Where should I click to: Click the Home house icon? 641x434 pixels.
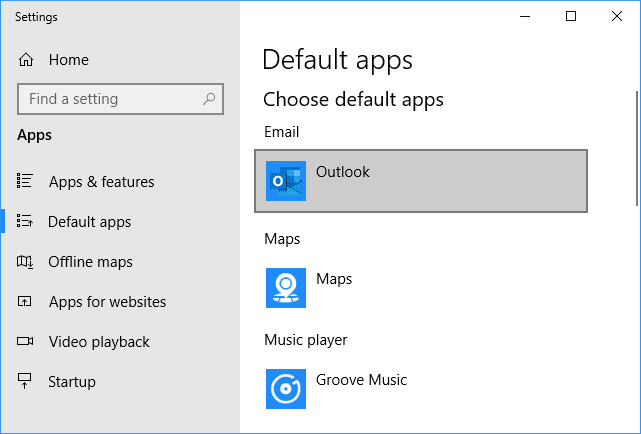pos(26,60)
